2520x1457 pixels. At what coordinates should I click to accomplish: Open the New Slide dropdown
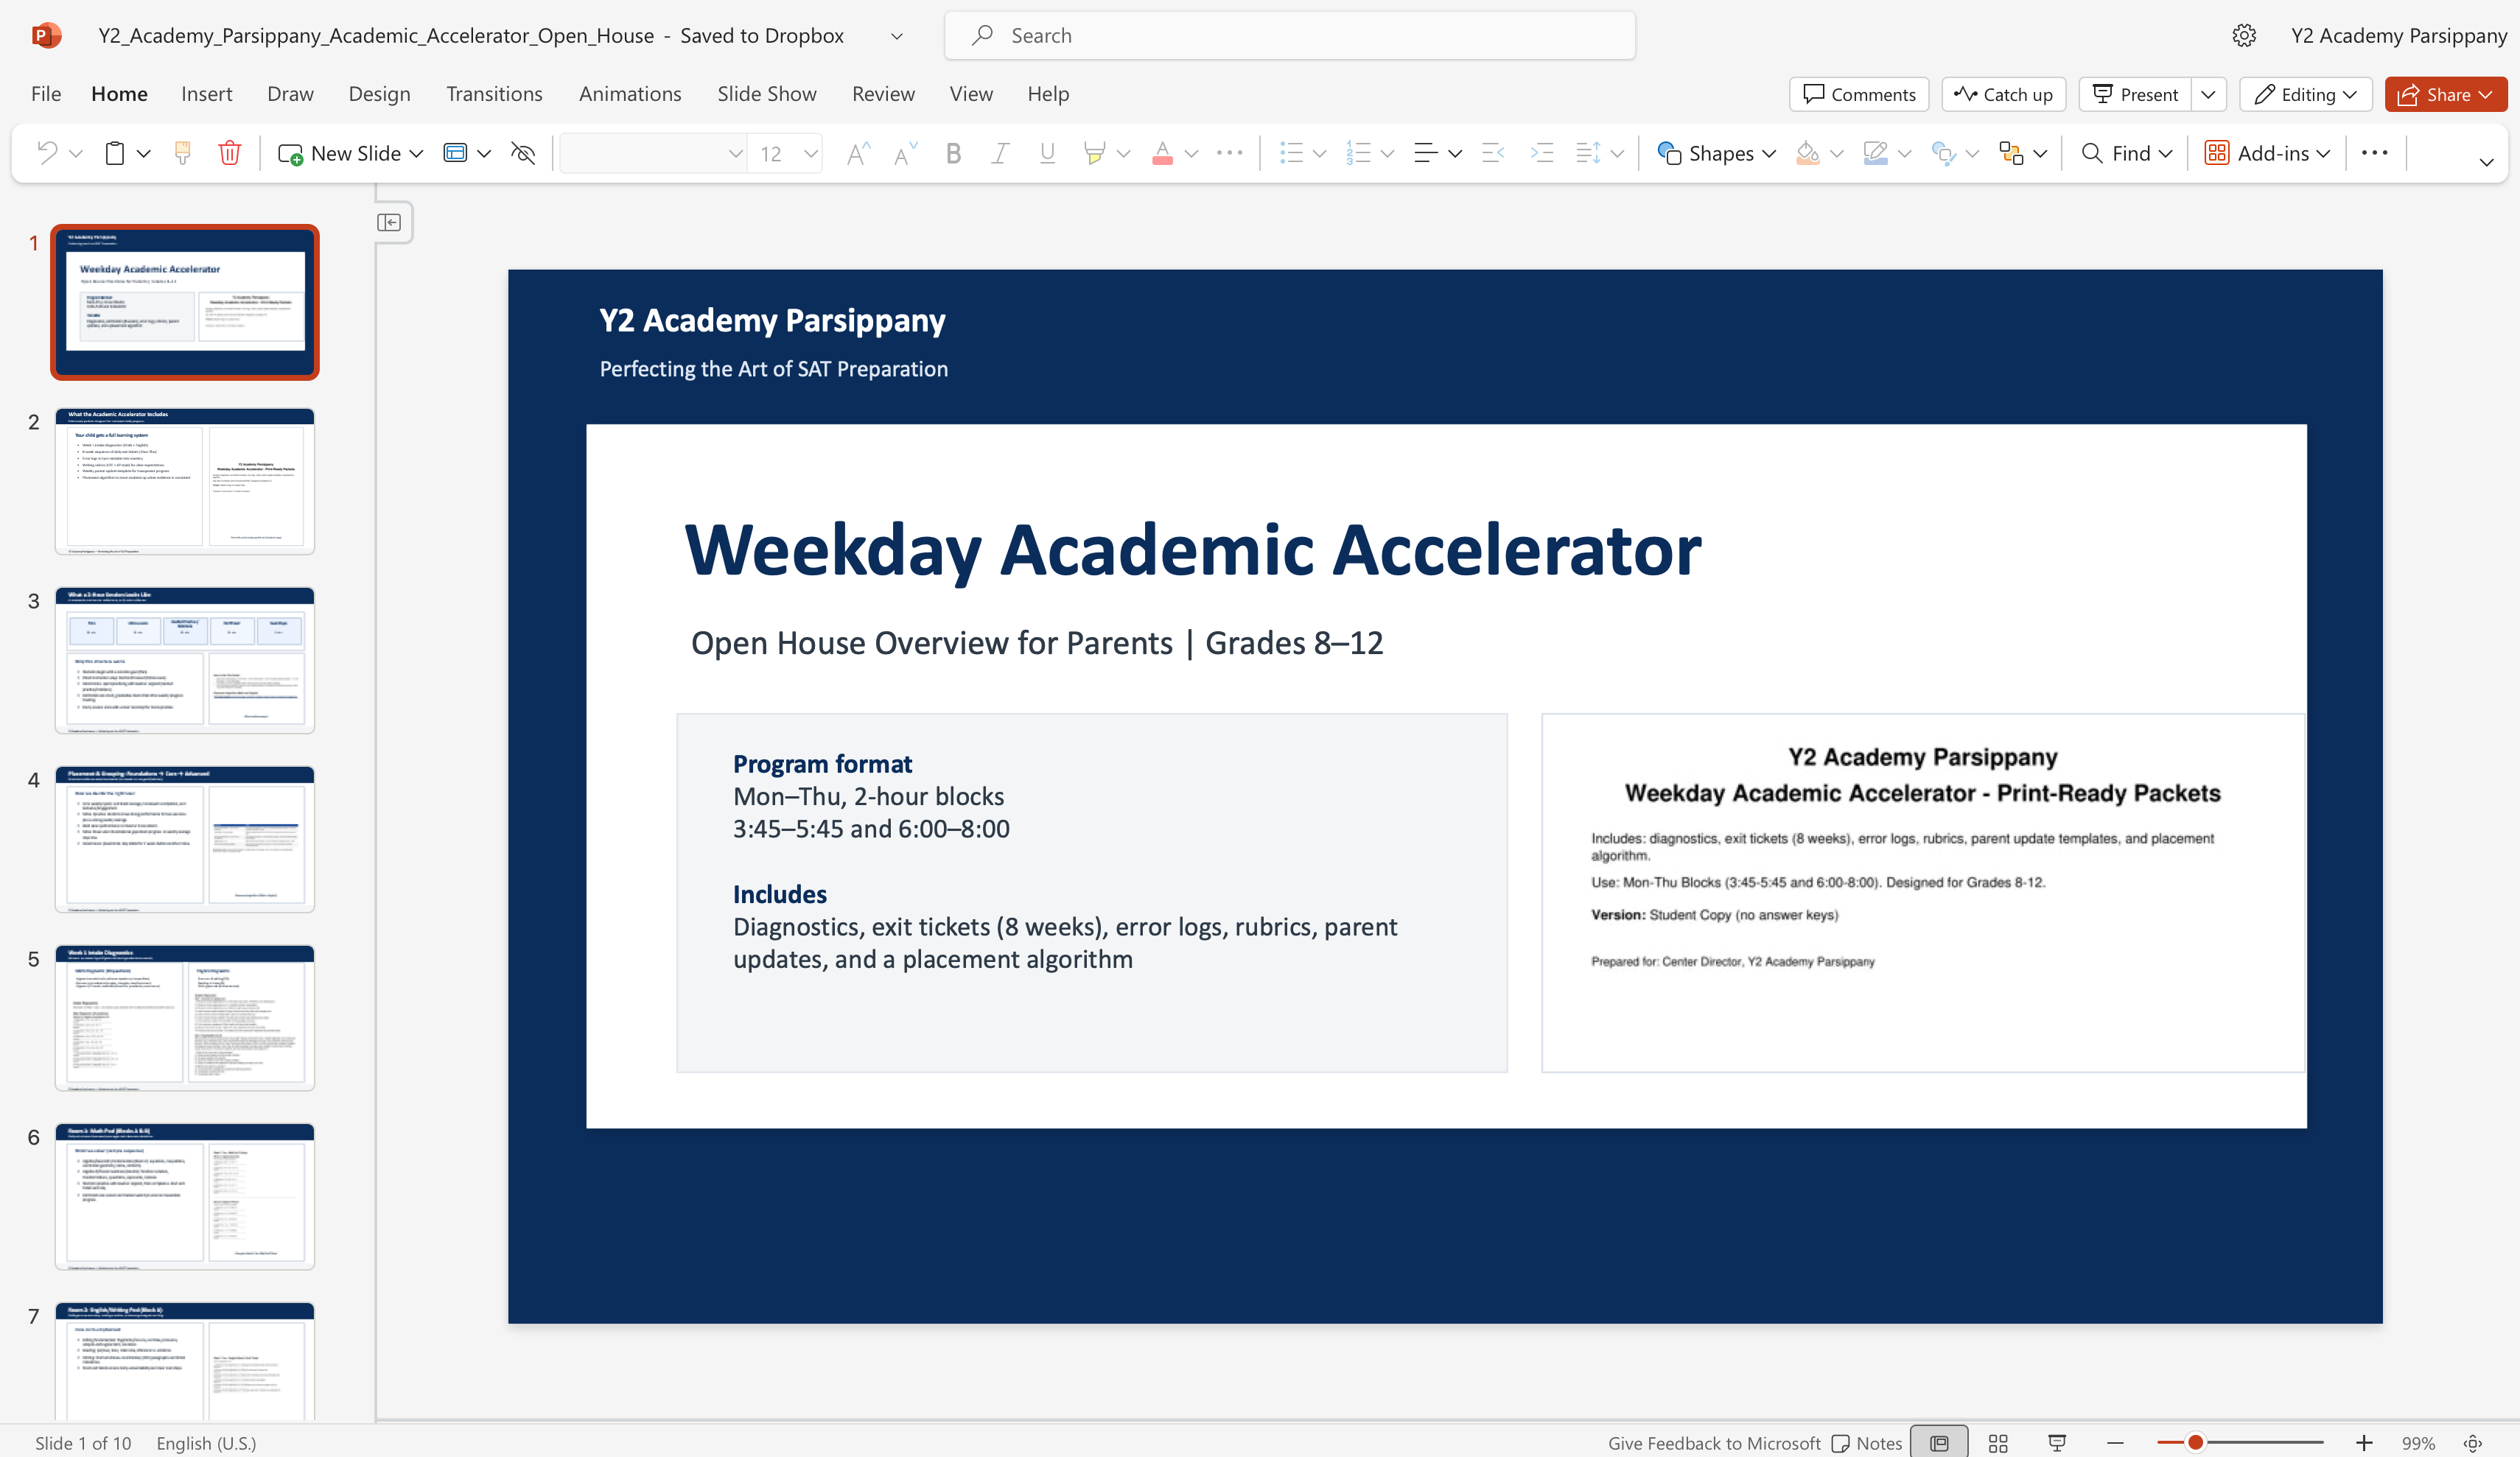pos(417,152)
